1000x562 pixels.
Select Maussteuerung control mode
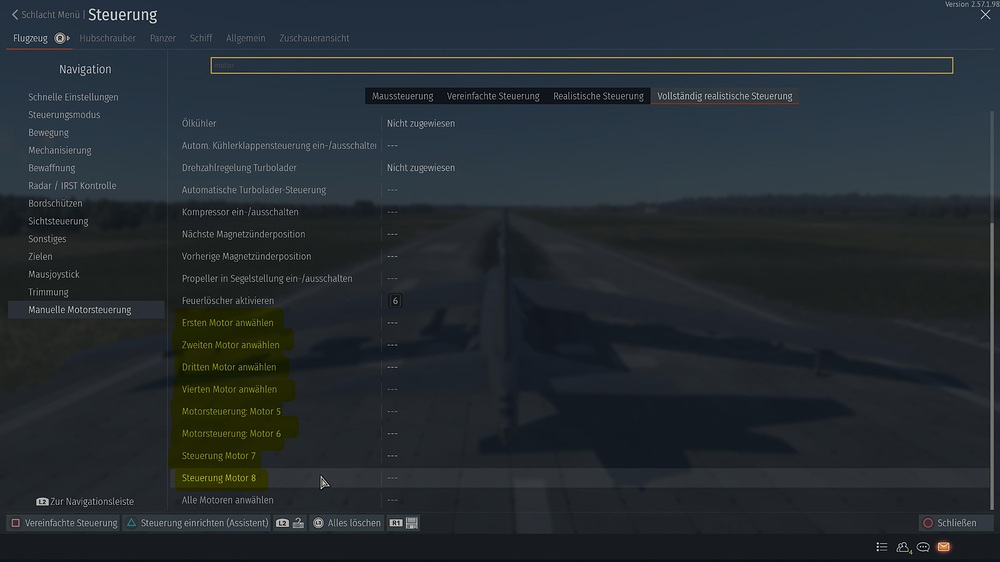tap(402, 96)
